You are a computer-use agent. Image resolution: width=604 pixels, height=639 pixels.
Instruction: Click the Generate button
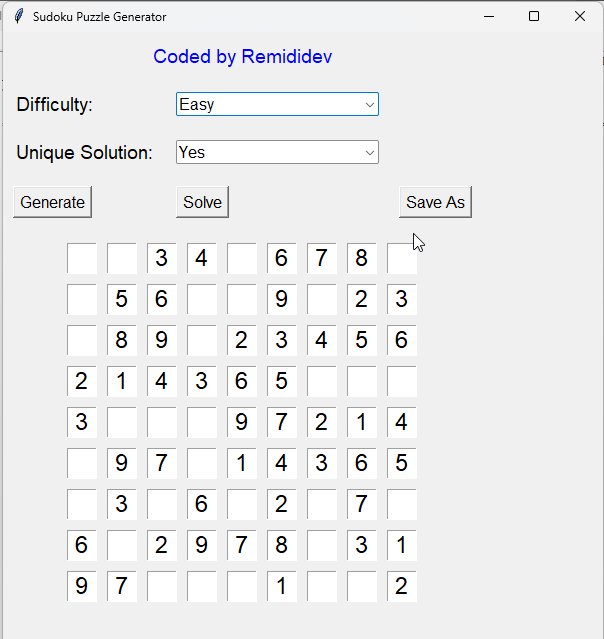(52, 202)
